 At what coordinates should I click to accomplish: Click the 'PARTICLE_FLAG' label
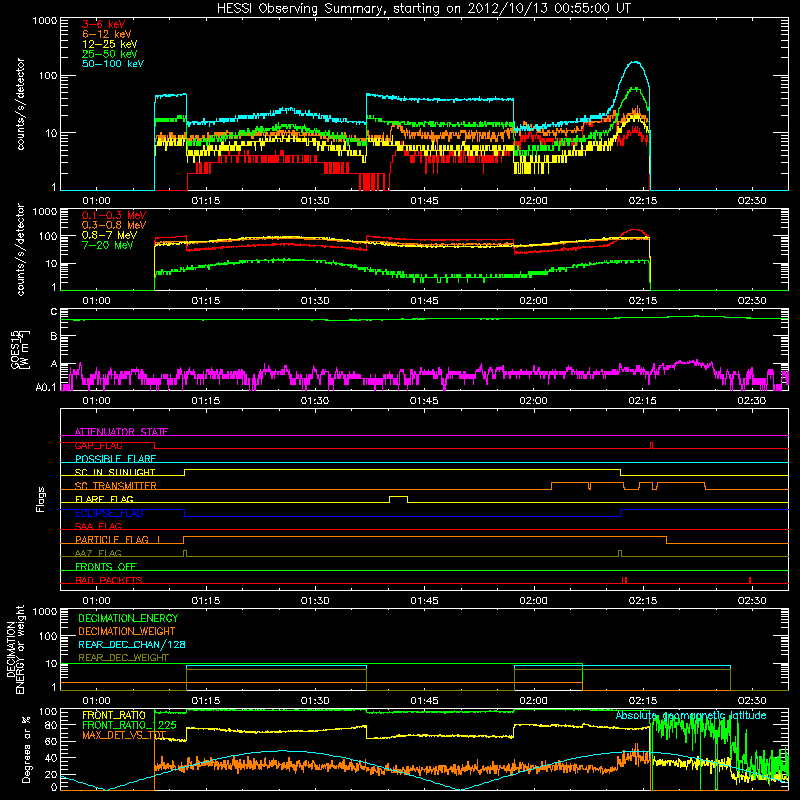(x=112, y=540)
